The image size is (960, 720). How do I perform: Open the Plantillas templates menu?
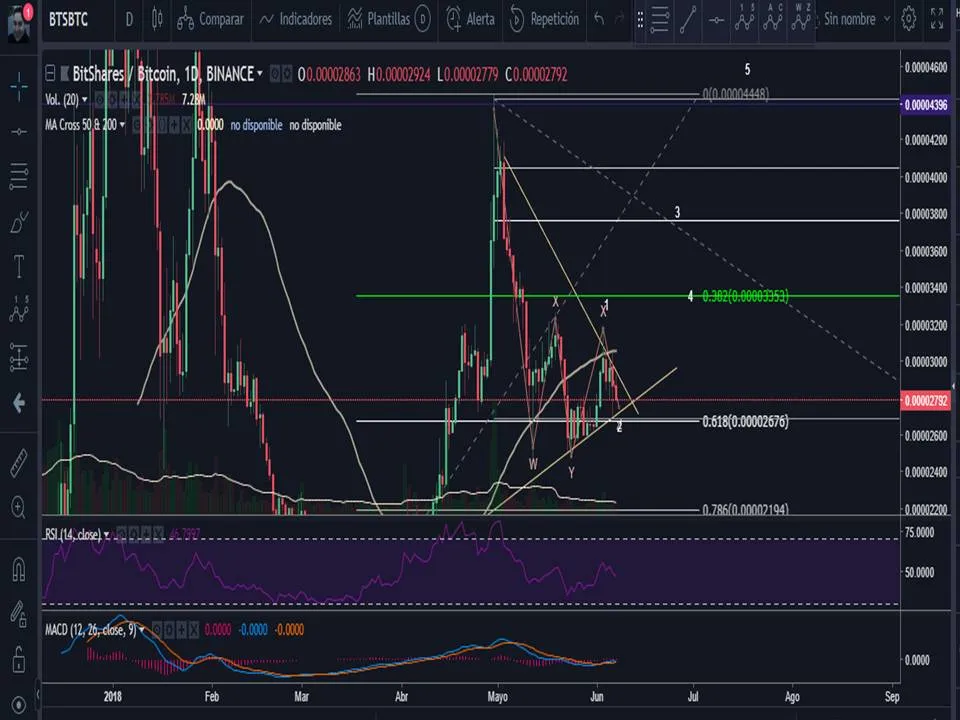pyautogui.click(x=379, y=19)
